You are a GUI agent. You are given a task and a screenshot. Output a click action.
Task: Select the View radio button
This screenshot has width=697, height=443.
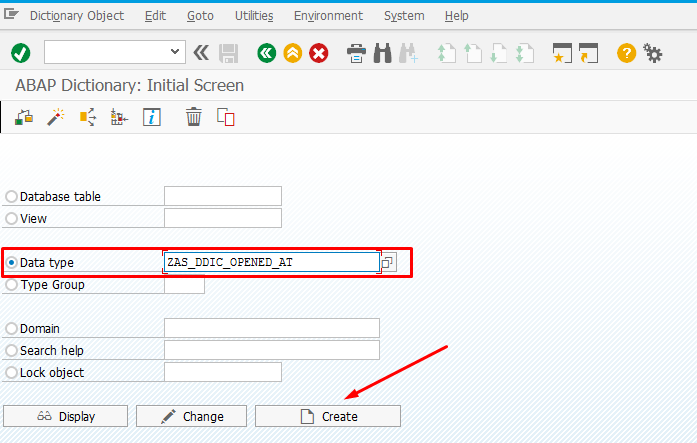coord(11,219)
